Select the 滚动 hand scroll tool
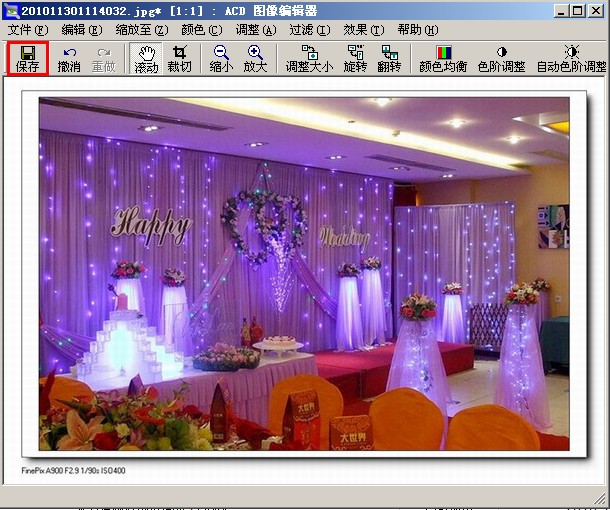The image size is (610, 510). (x=146, y=59)
